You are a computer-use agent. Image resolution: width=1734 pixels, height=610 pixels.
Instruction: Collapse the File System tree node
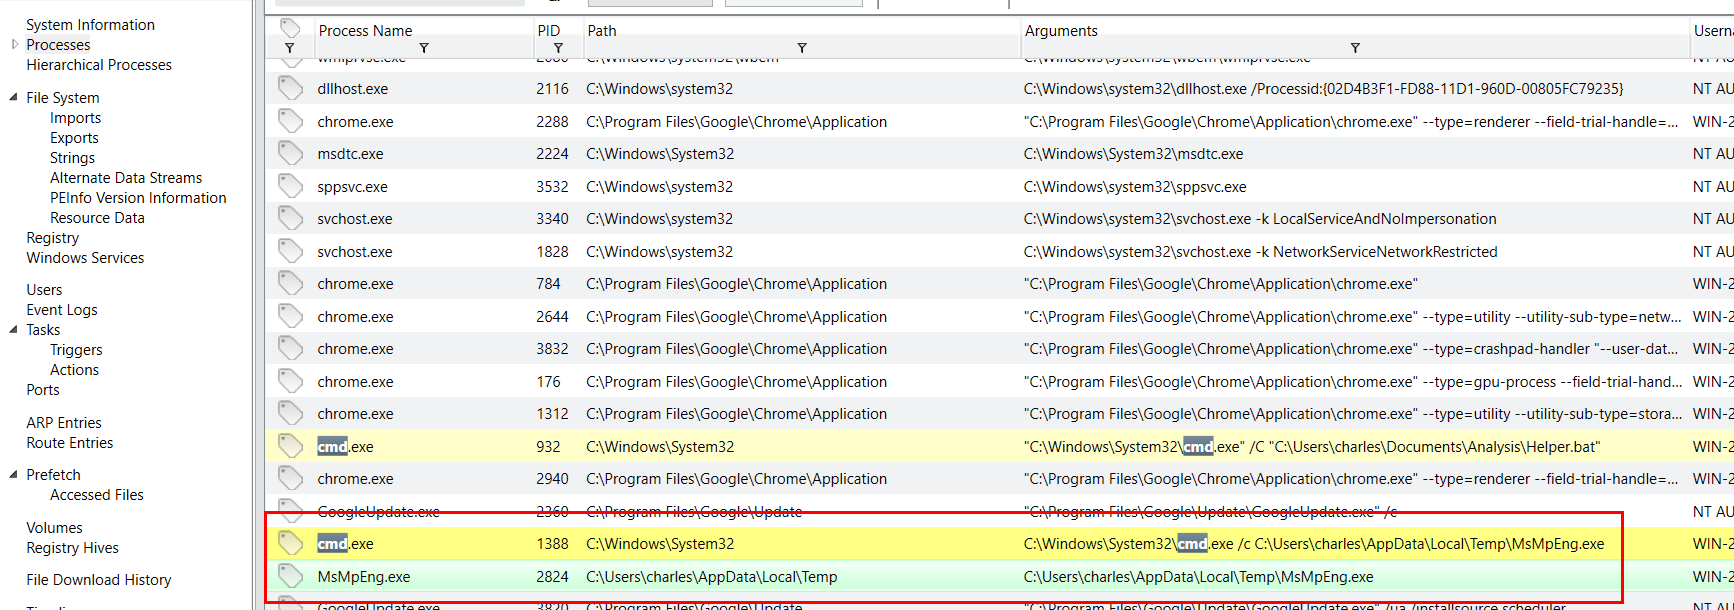tap(14, 98)
